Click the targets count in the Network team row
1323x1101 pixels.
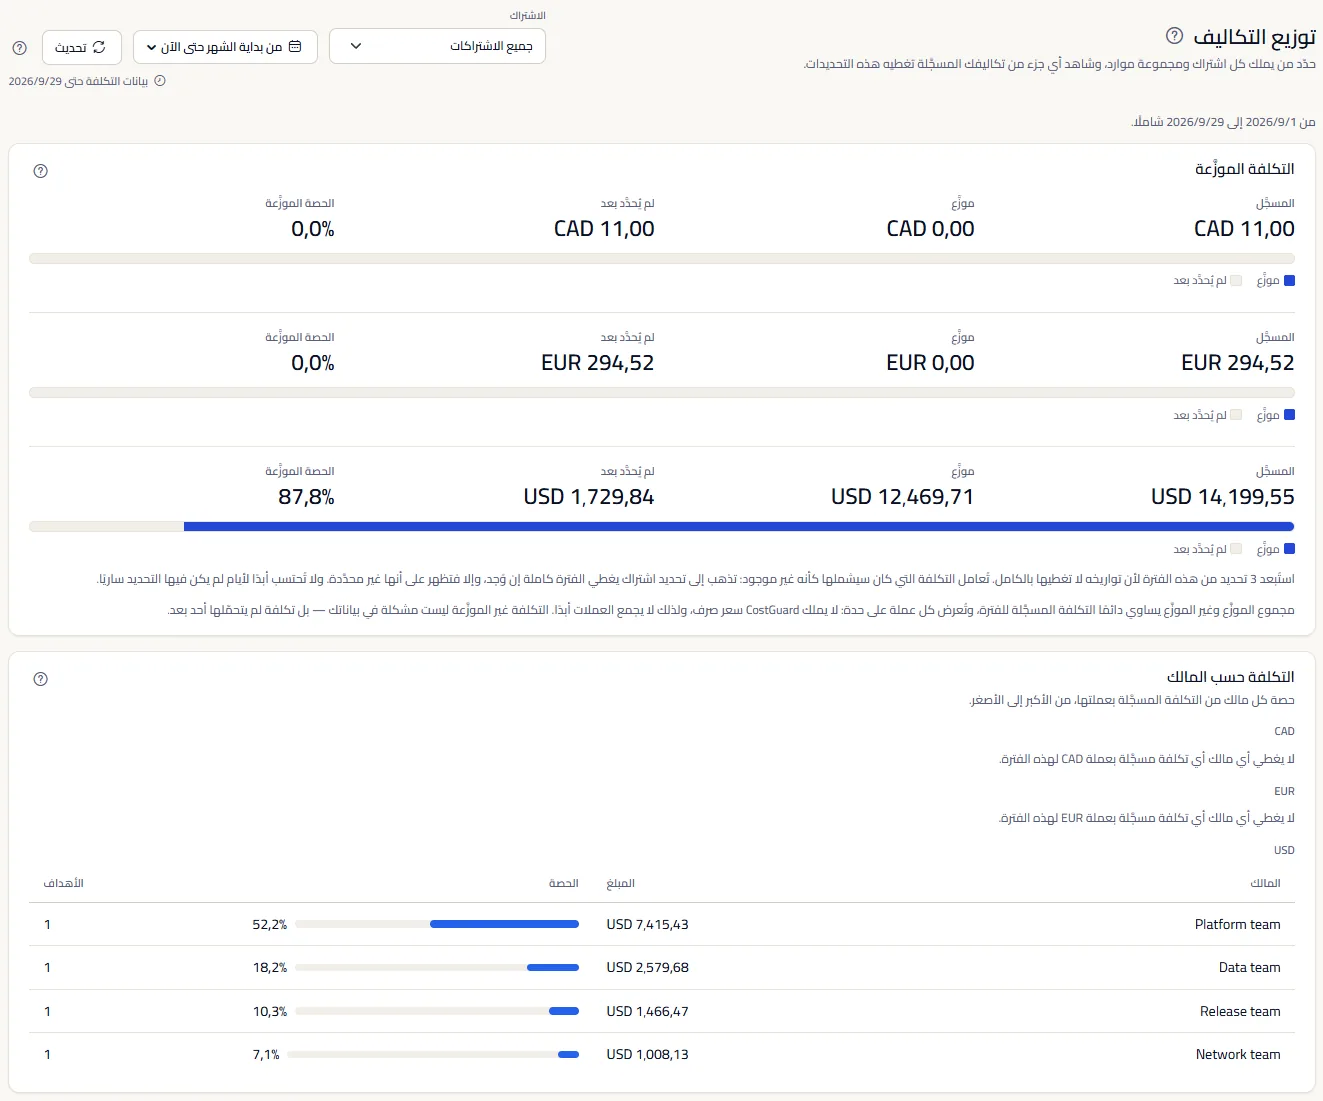tap(47, 1055)
